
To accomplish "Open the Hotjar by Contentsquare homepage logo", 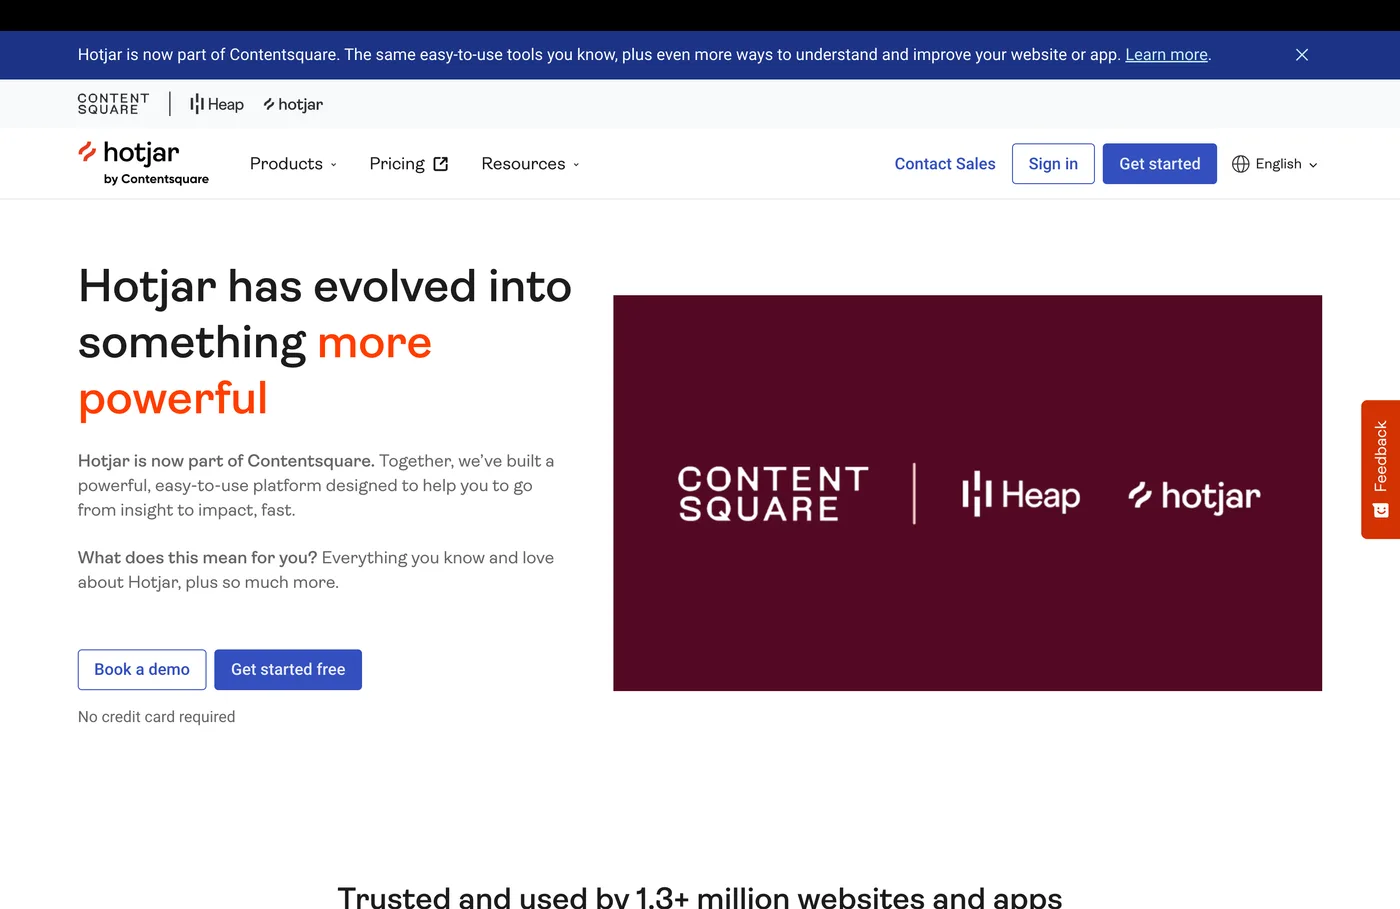I will pos(143,163).
